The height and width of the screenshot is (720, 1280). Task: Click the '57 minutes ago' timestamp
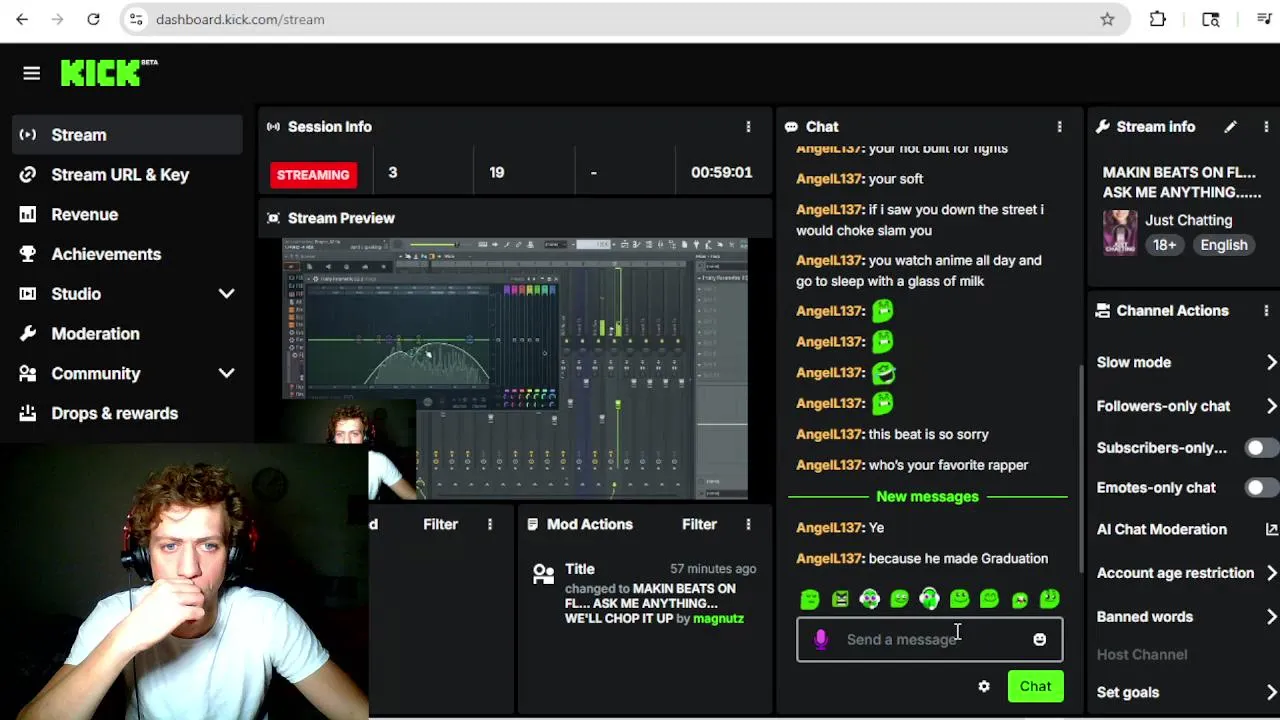coord(713,569)
